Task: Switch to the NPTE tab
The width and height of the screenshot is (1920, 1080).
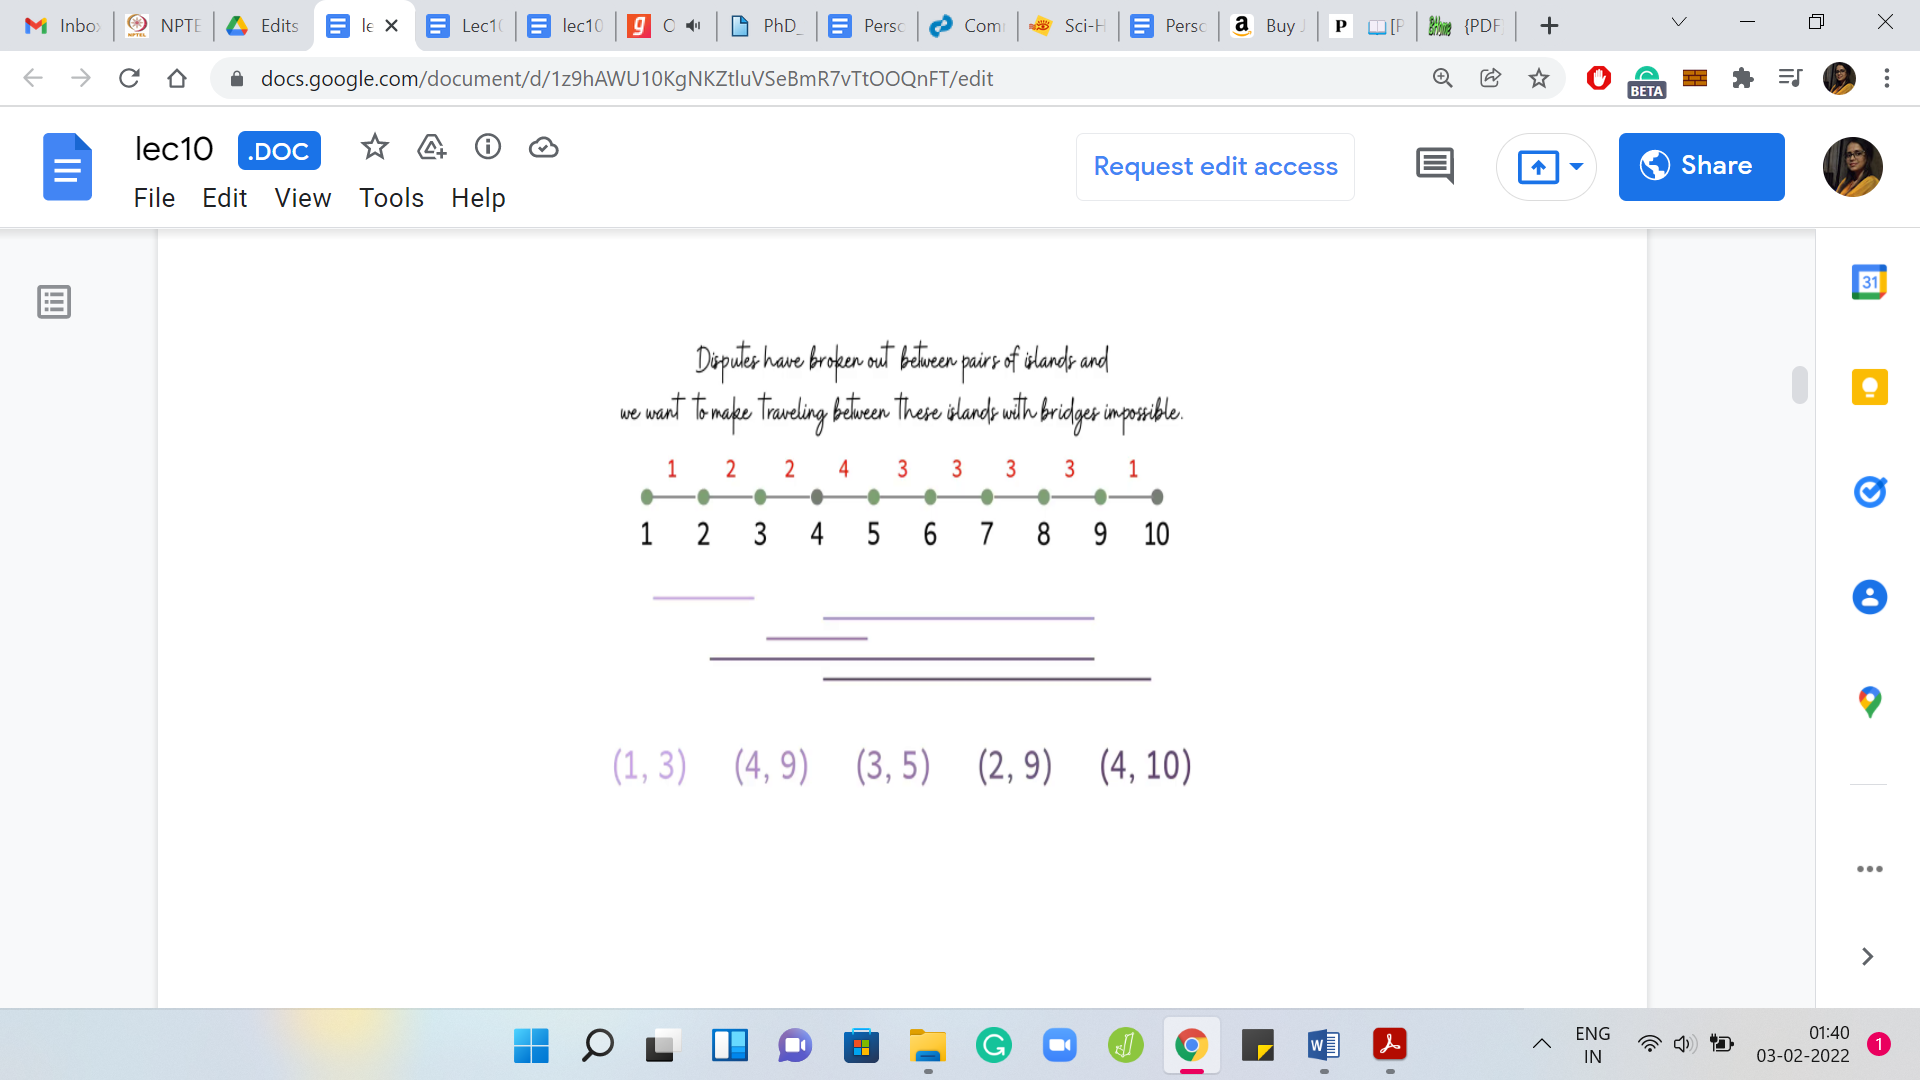Action: 164,26
